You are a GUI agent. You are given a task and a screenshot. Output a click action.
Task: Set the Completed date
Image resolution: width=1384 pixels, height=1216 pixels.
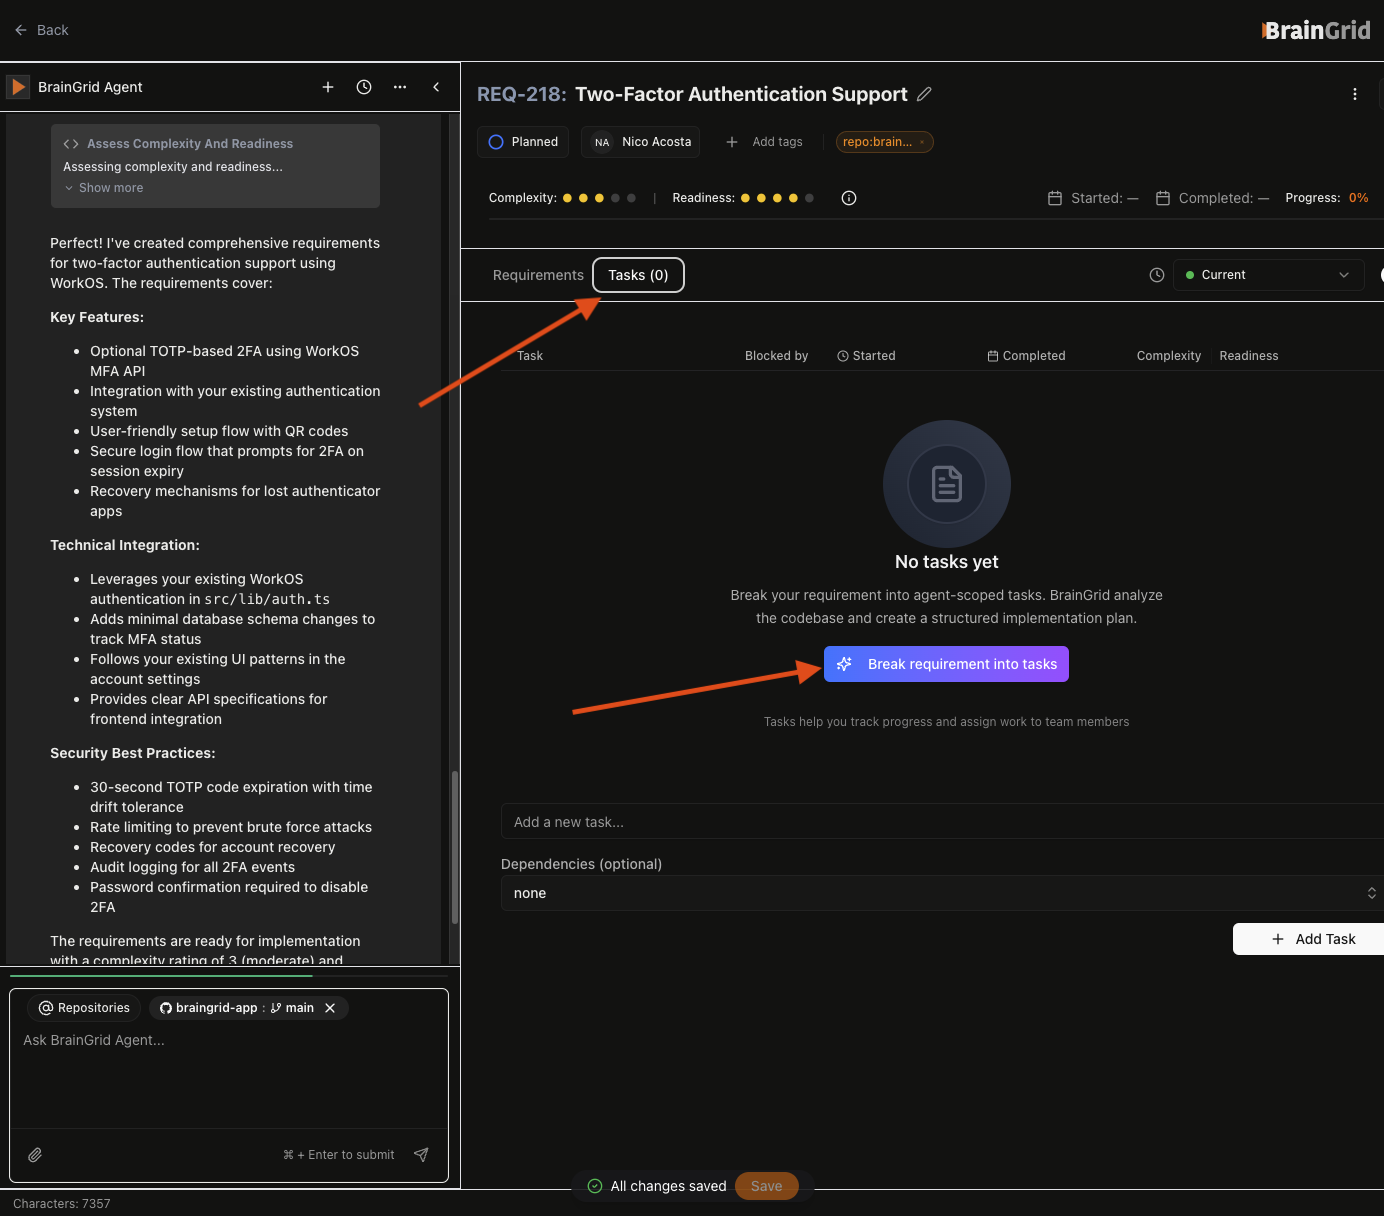(1212, 198)
